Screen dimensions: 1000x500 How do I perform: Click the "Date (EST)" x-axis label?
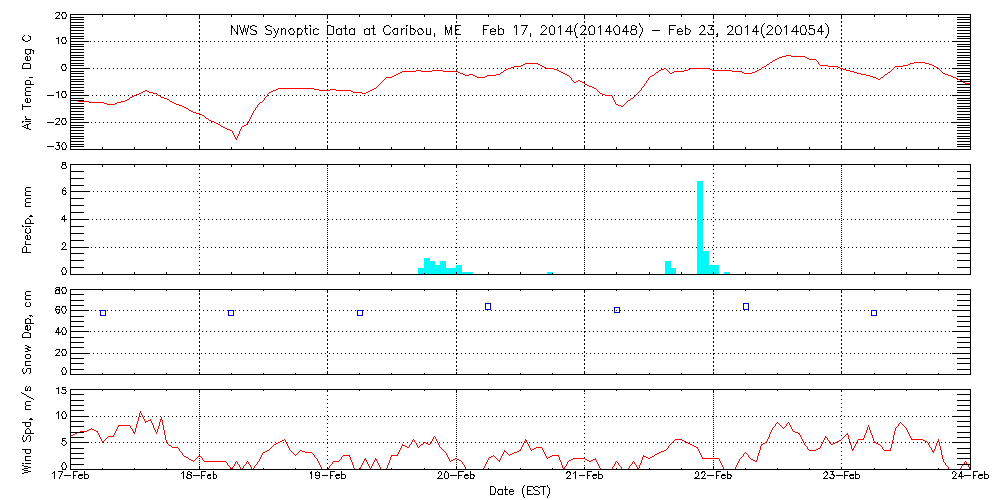520,492
